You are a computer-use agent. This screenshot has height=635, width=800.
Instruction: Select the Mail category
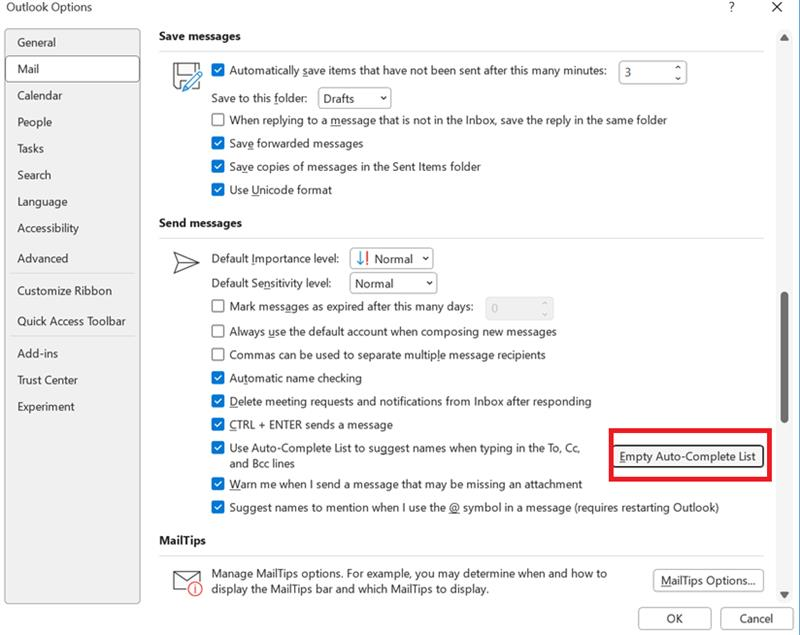pyautogui.click(x=72, y=69)
